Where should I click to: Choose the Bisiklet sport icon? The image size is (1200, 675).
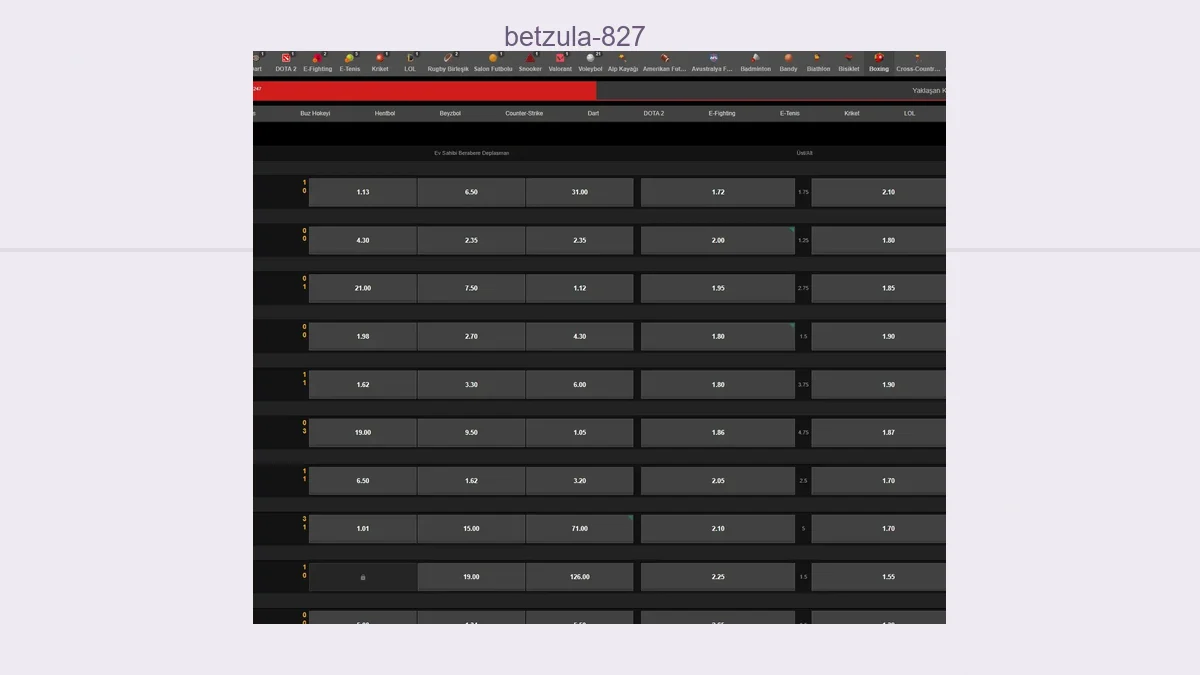(849, 60)
